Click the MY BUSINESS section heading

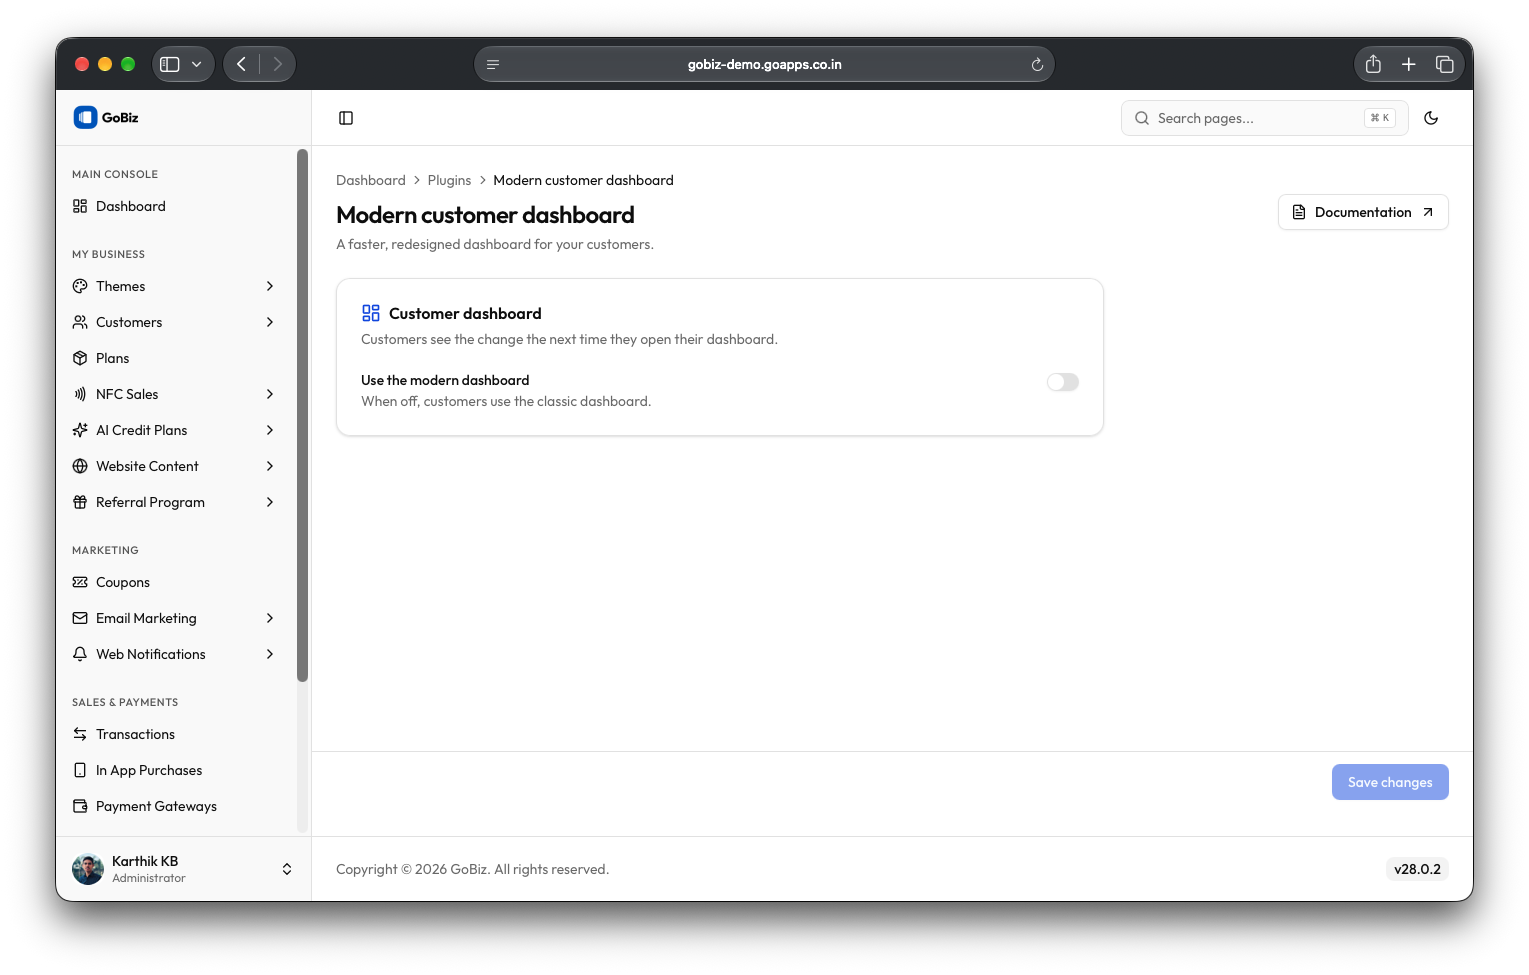click(108, 254)
